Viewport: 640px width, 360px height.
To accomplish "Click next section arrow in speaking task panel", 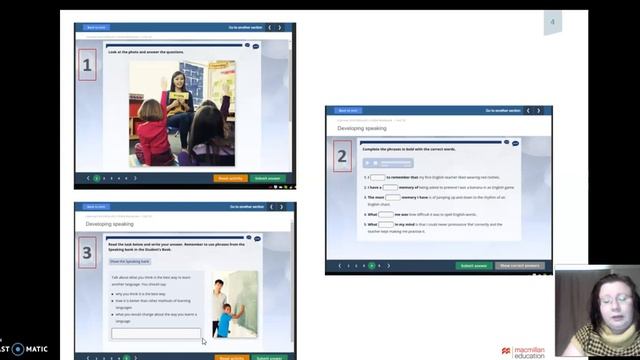I will [282, 207].
